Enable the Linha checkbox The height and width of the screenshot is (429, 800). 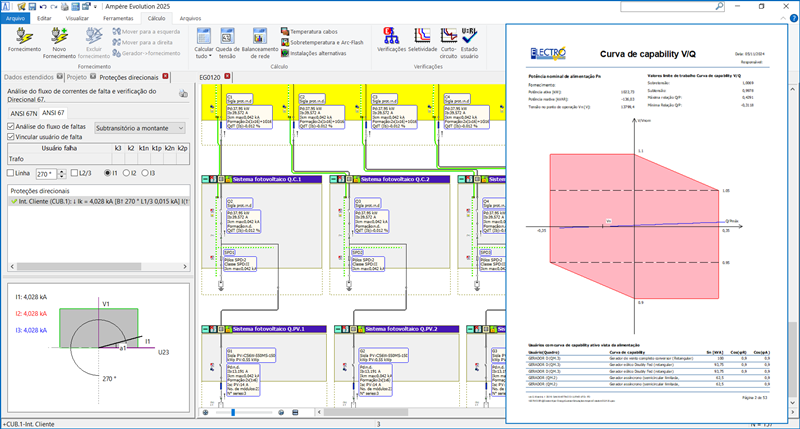[x=10, y=173]
